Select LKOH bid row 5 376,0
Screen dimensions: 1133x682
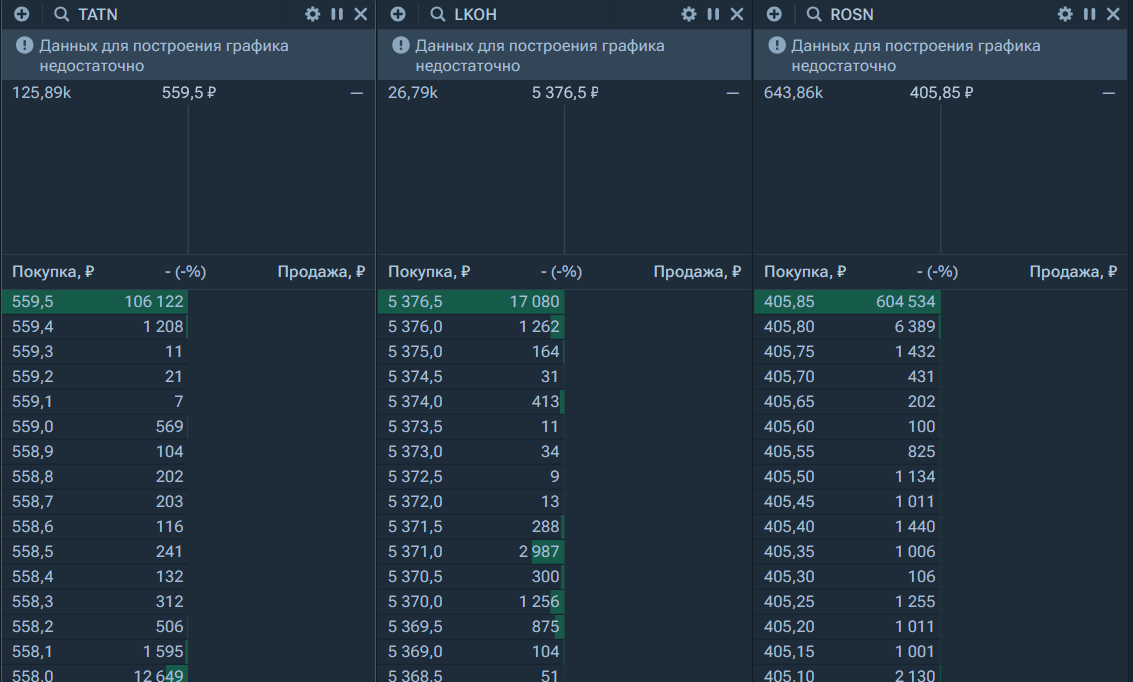471,327
